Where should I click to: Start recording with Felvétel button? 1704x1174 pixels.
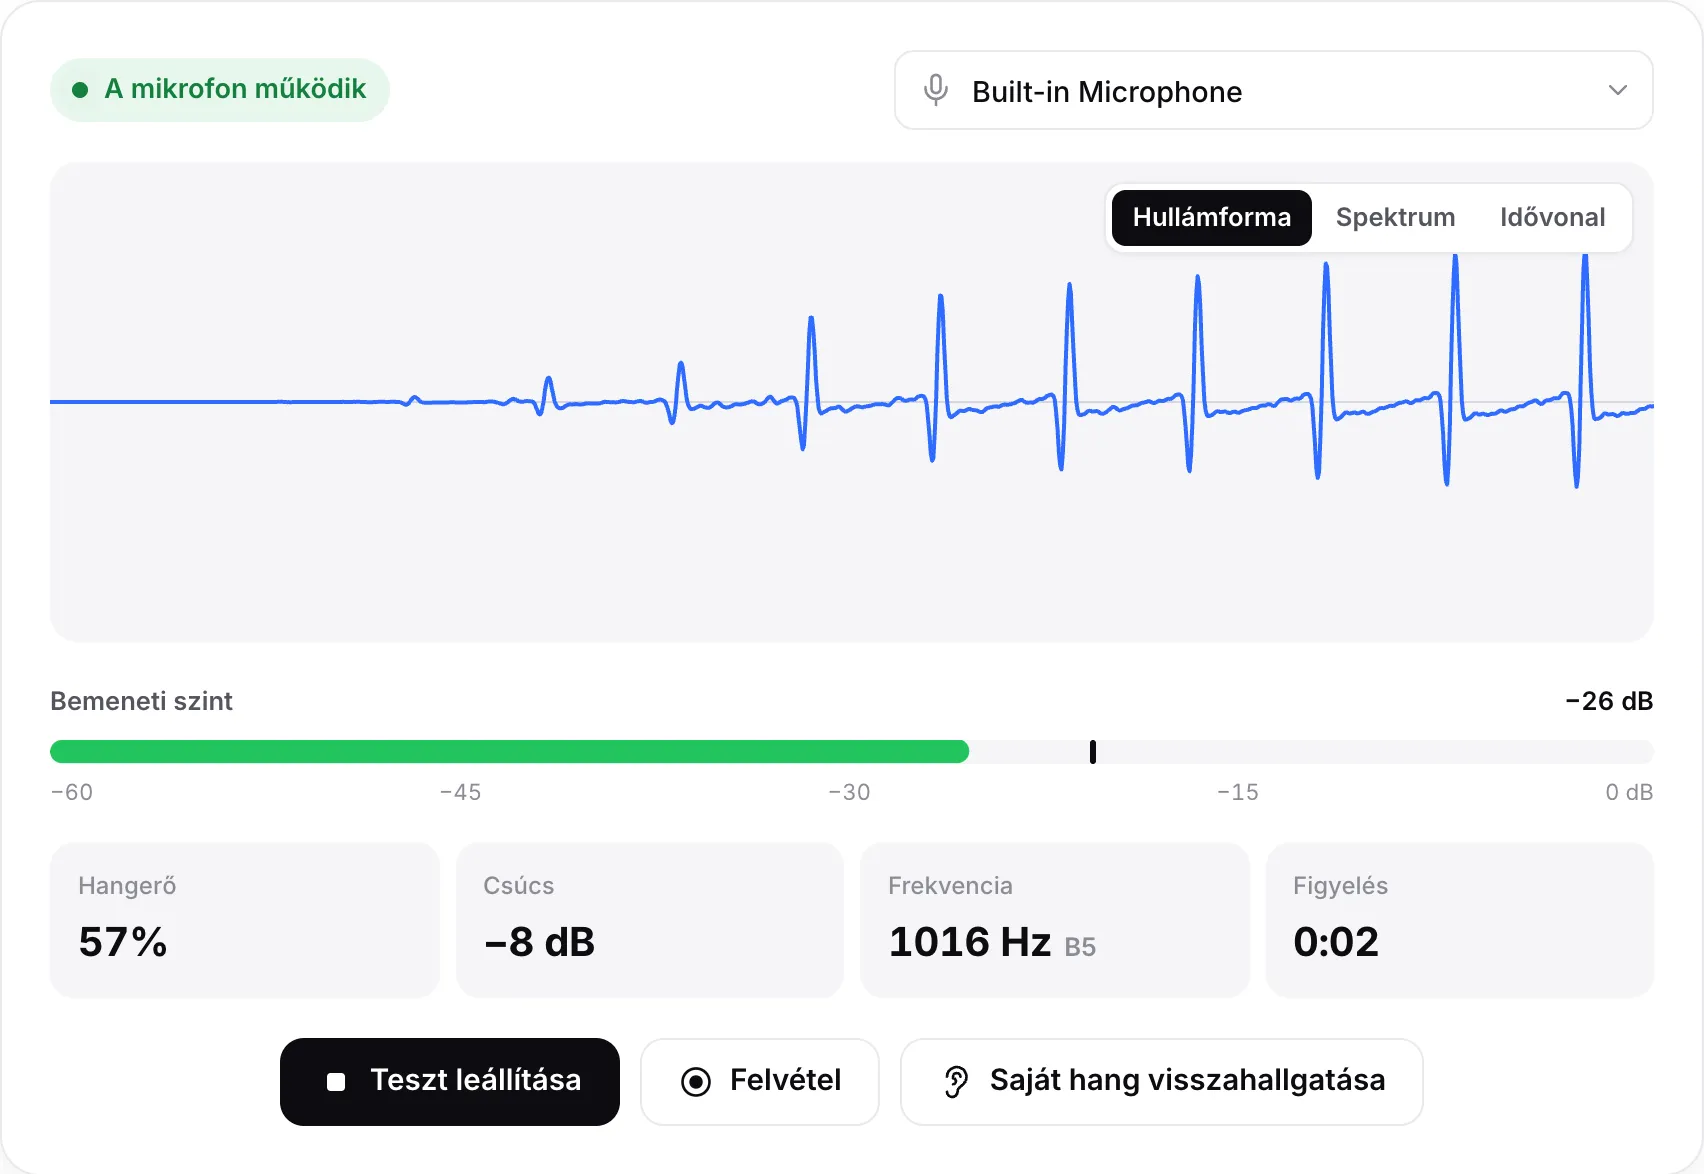[x=760, y=1081]
